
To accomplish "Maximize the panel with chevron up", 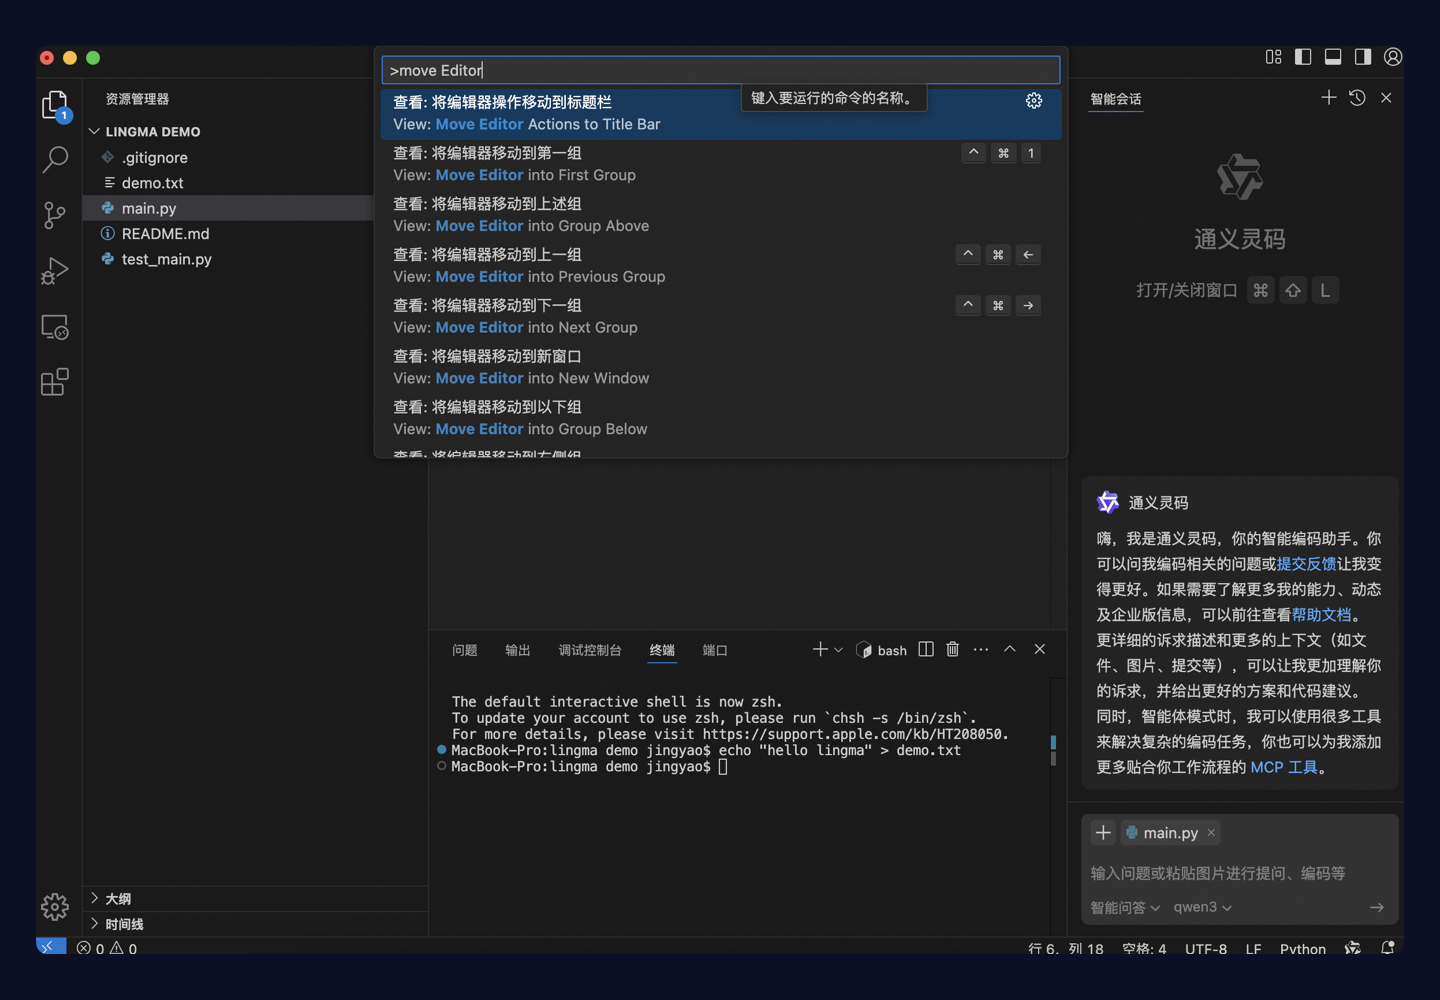I will click(1010, 649).
